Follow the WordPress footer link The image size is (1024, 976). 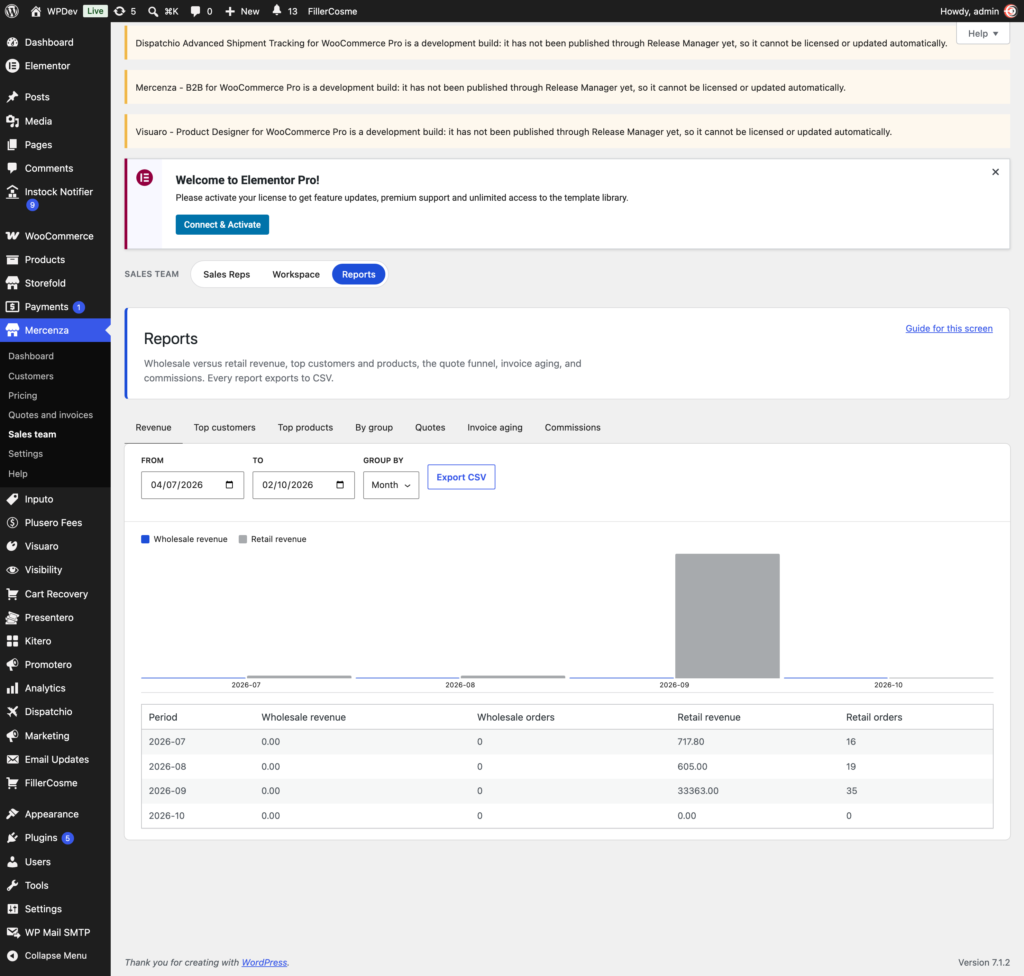tap(264, 962)
